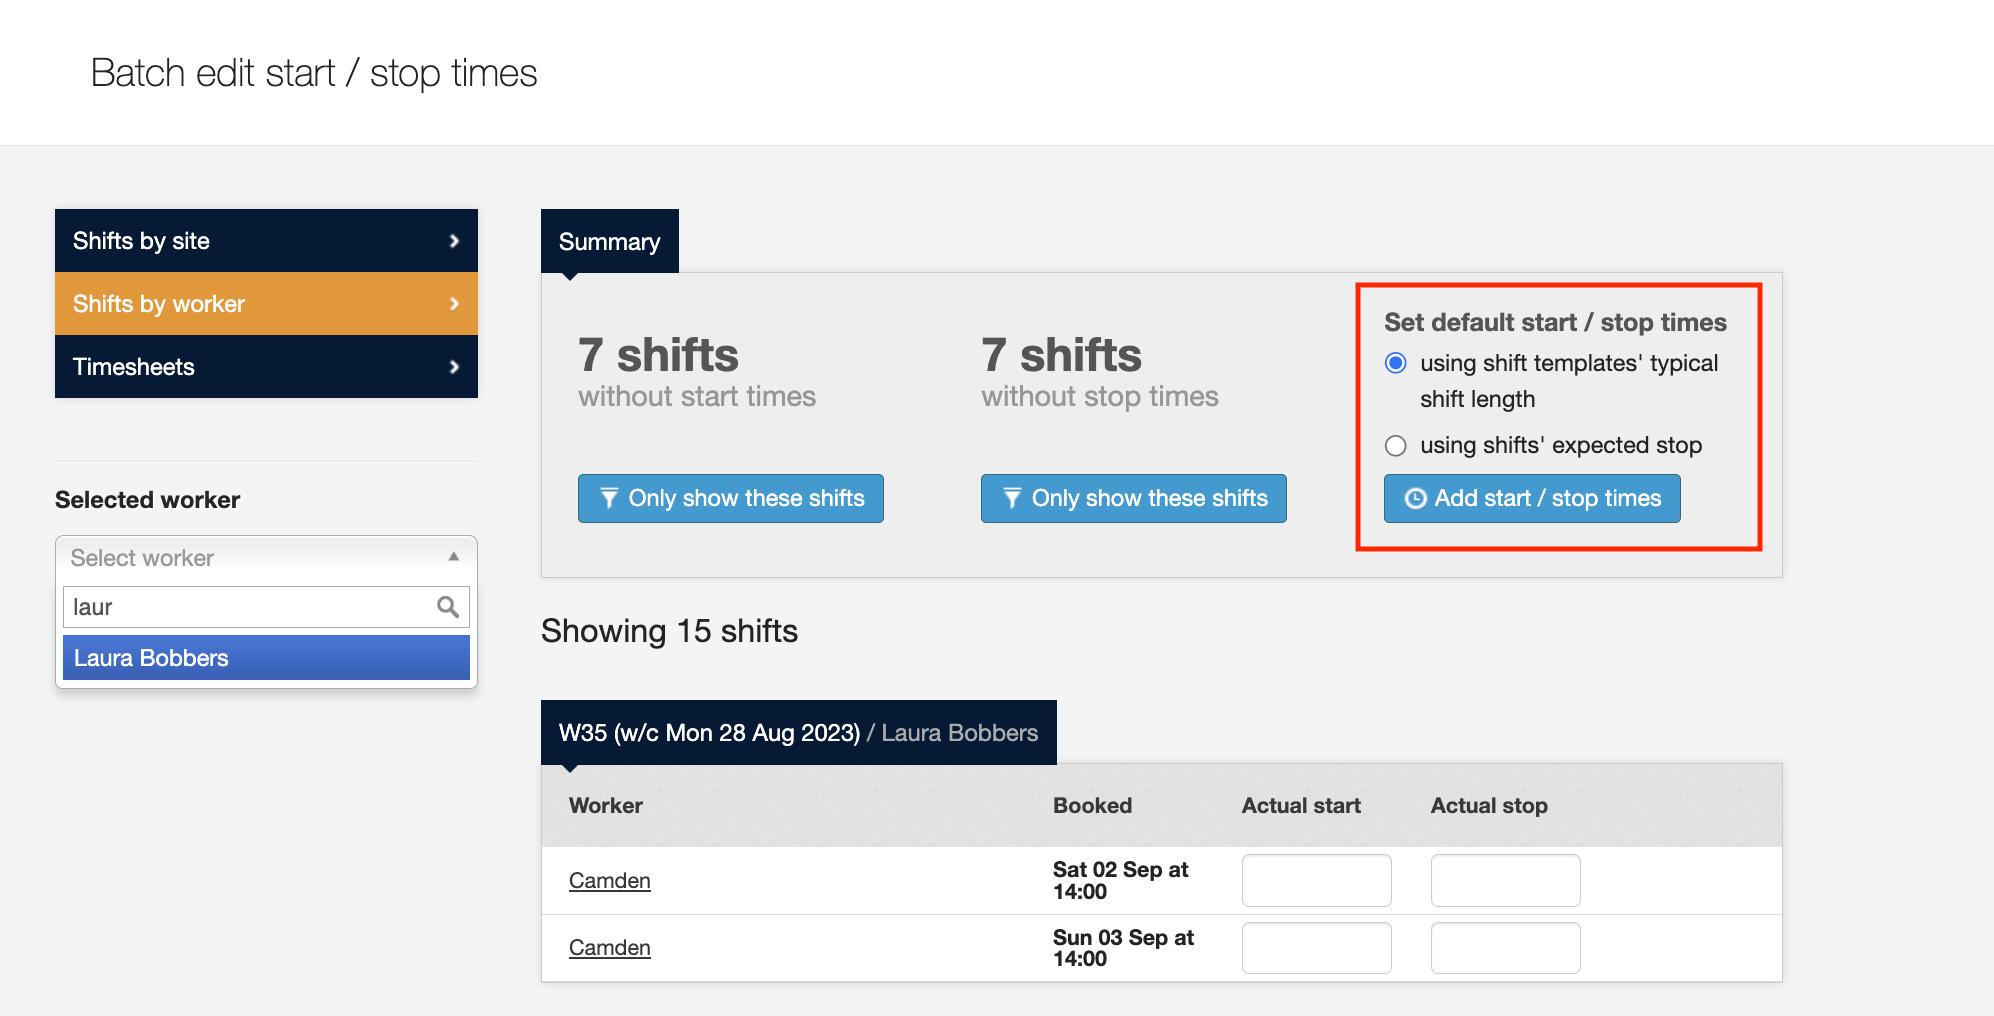
Task: Click chevron arrow on Timesheets row
Action: click(454, 367)
